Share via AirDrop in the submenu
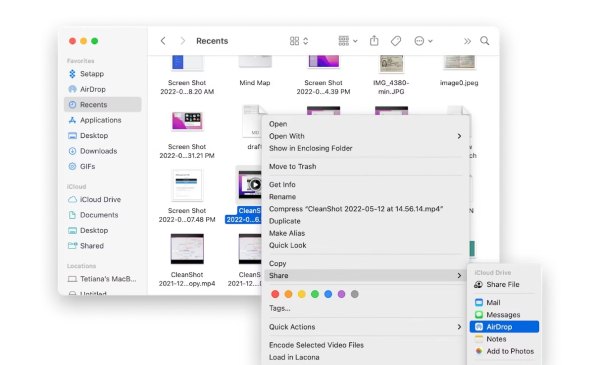The height and width of the screenshot is (365, 600). tap(504, 327)
